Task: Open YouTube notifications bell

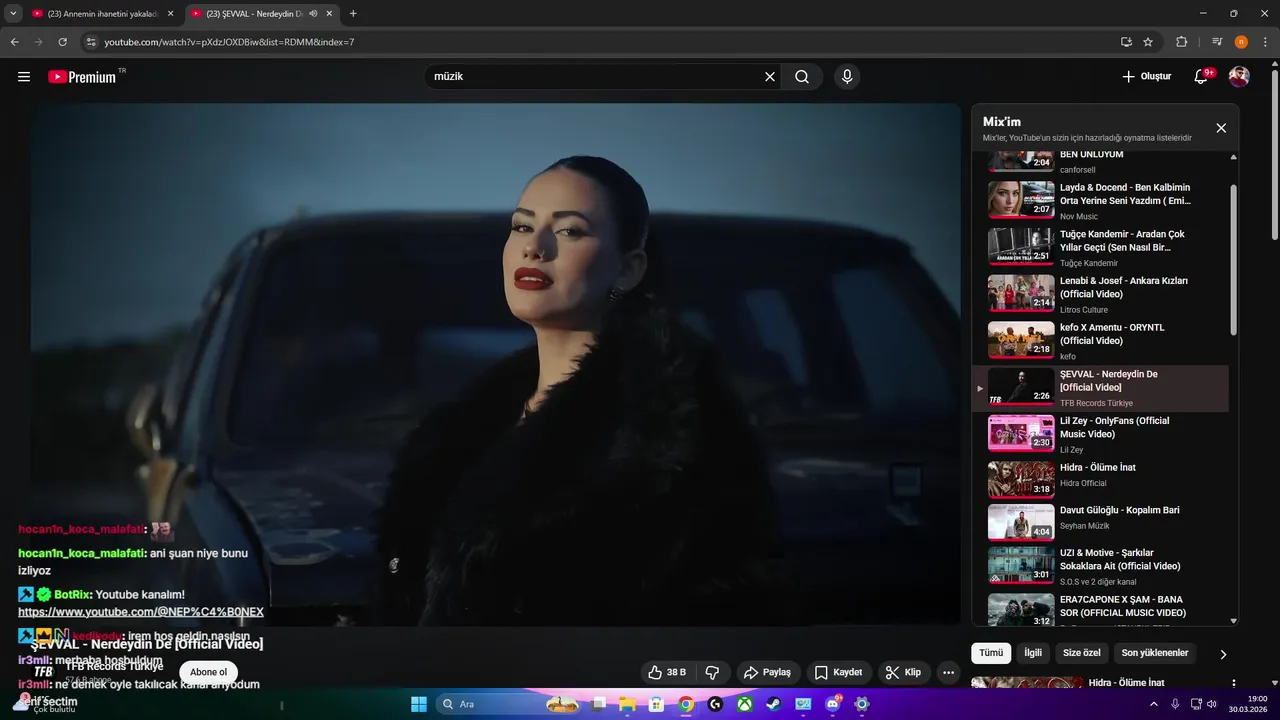Action: [x=1202, y=77]
